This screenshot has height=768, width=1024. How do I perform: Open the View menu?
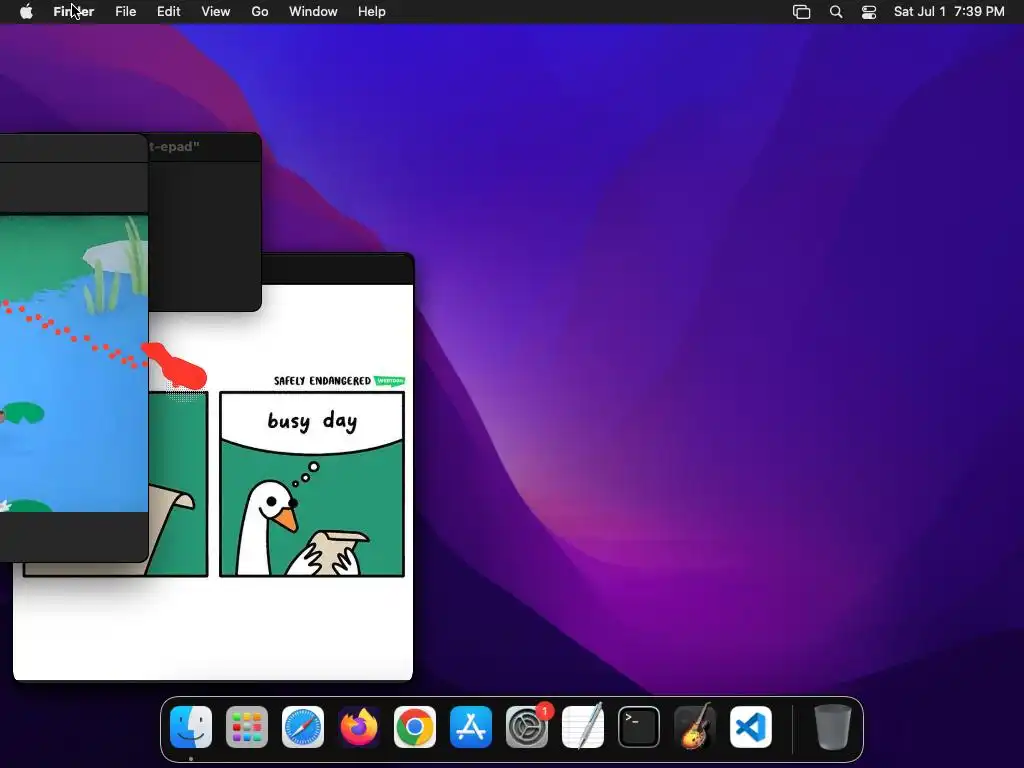(216, 12)
